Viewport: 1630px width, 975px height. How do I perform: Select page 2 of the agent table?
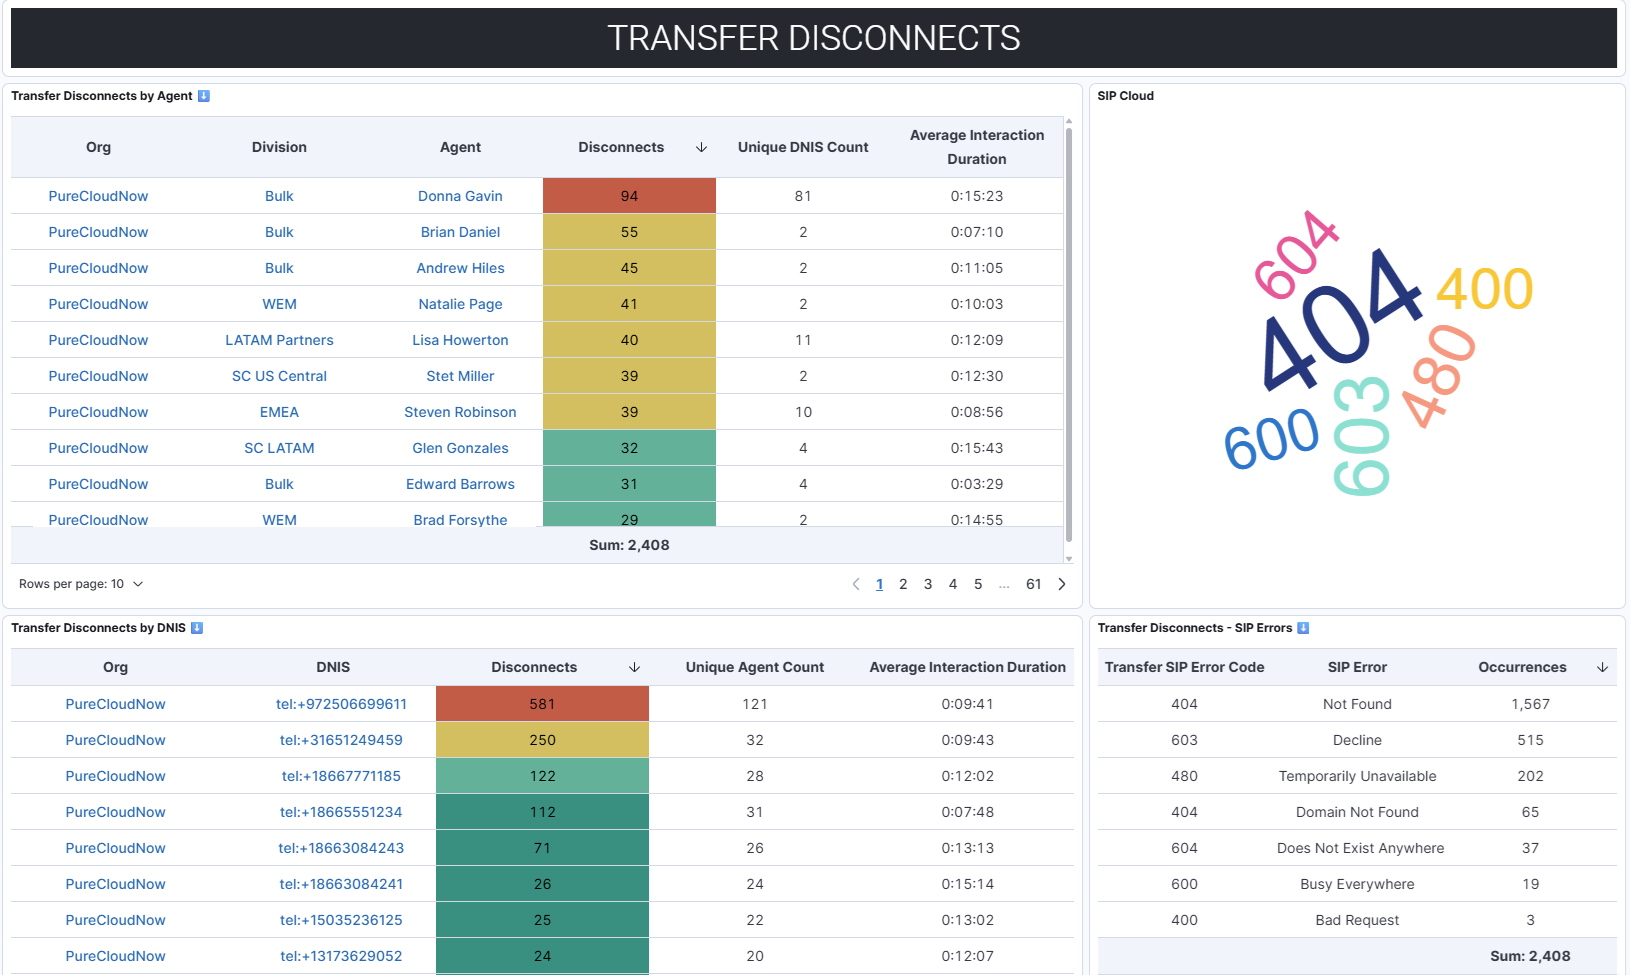tap(903, 583)
